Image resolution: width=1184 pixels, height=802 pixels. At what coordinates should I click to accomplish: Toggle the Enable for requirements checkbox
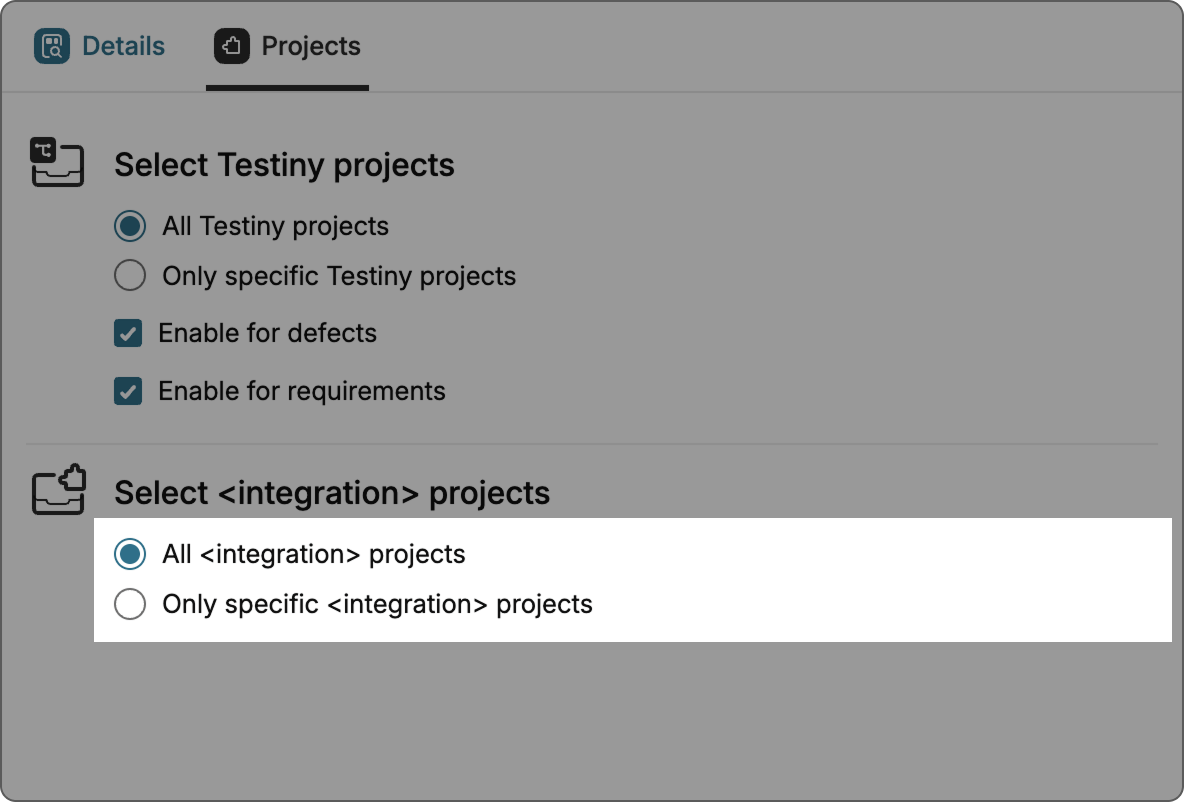(x=128, y=391)
